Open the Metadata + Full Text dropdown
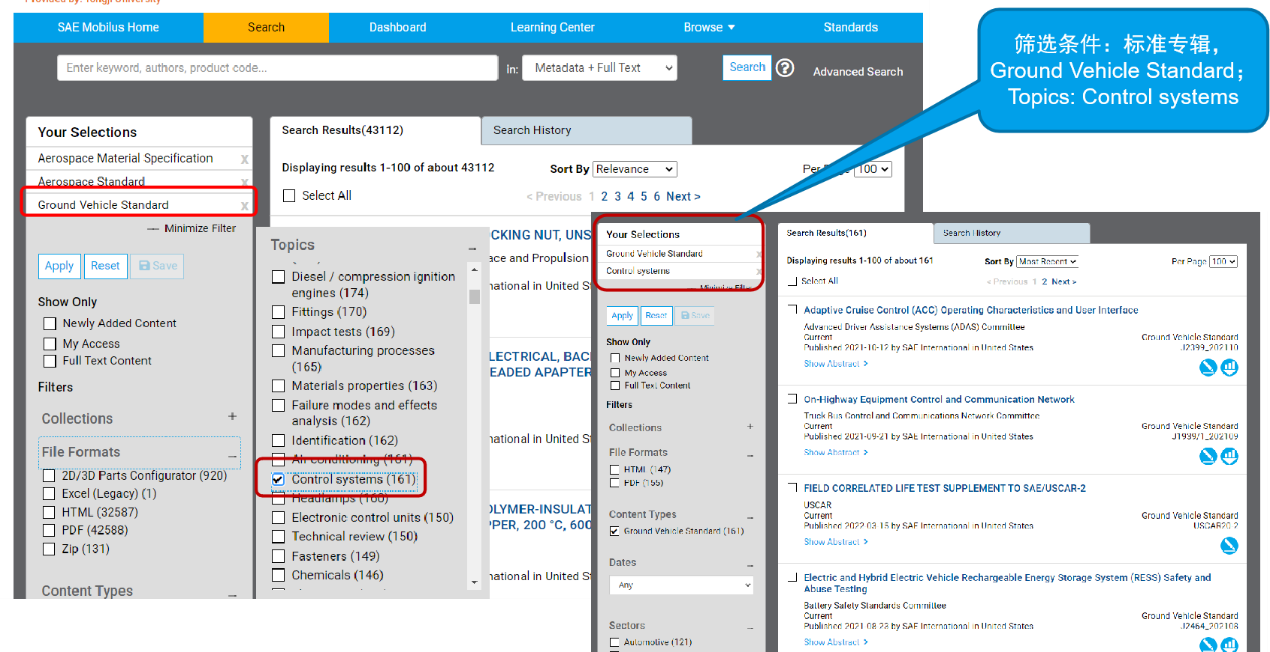The image size is (1270, 652). [599, 68]
